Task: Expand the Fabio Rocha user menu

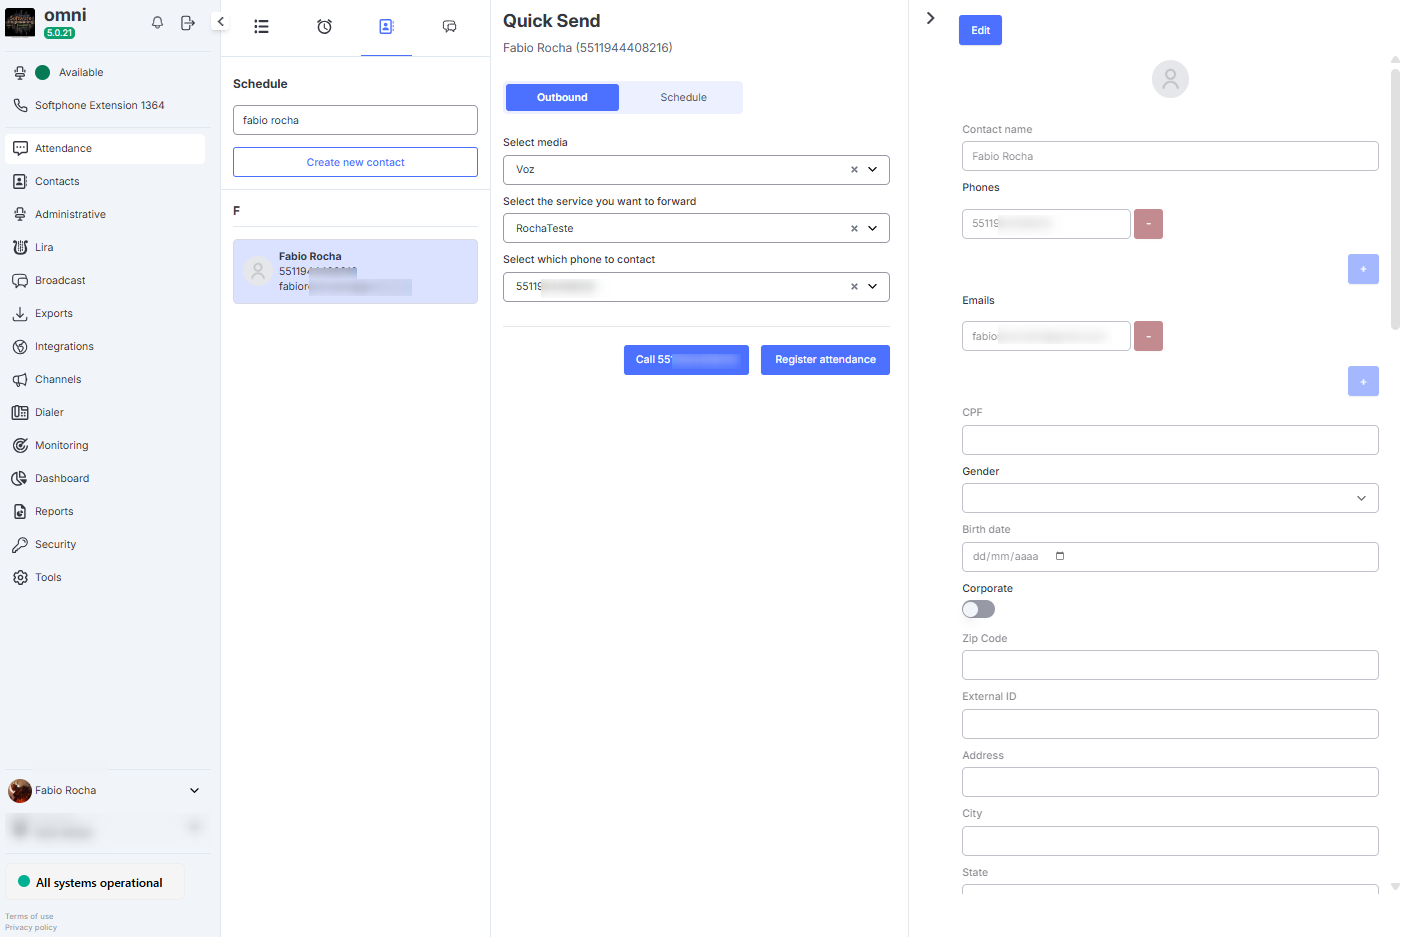Action: pos(194,790)
